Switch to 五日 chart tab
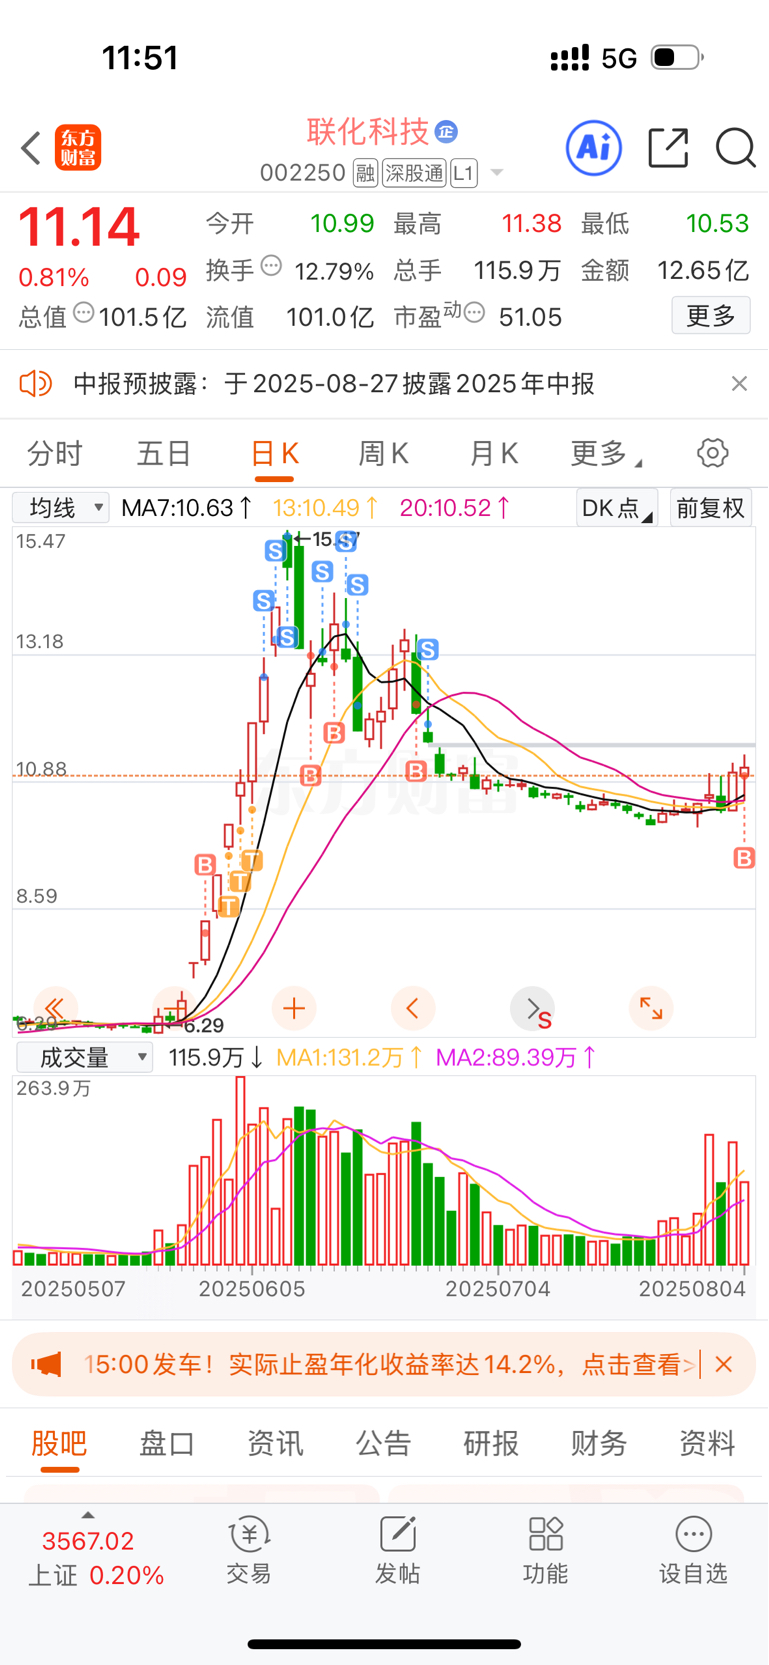Screen dimensions: 769x1665 164,454
